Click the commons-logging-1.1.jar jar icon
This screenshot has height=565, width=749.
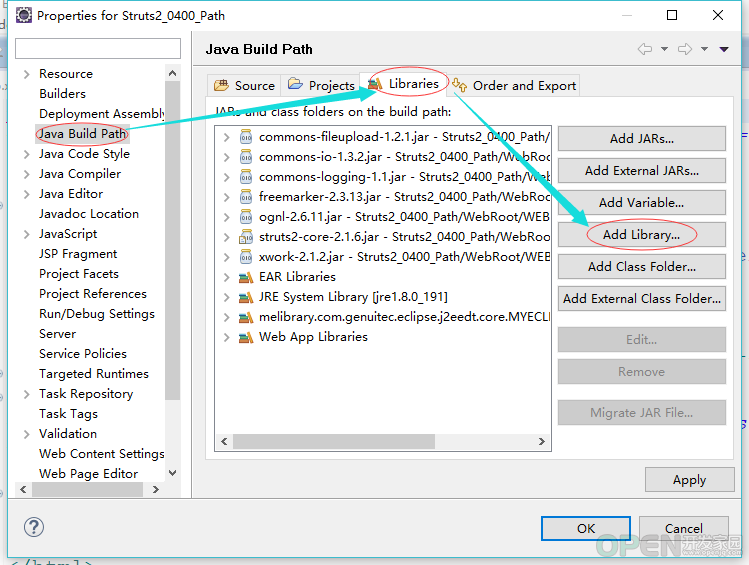(x=246, y=177)
